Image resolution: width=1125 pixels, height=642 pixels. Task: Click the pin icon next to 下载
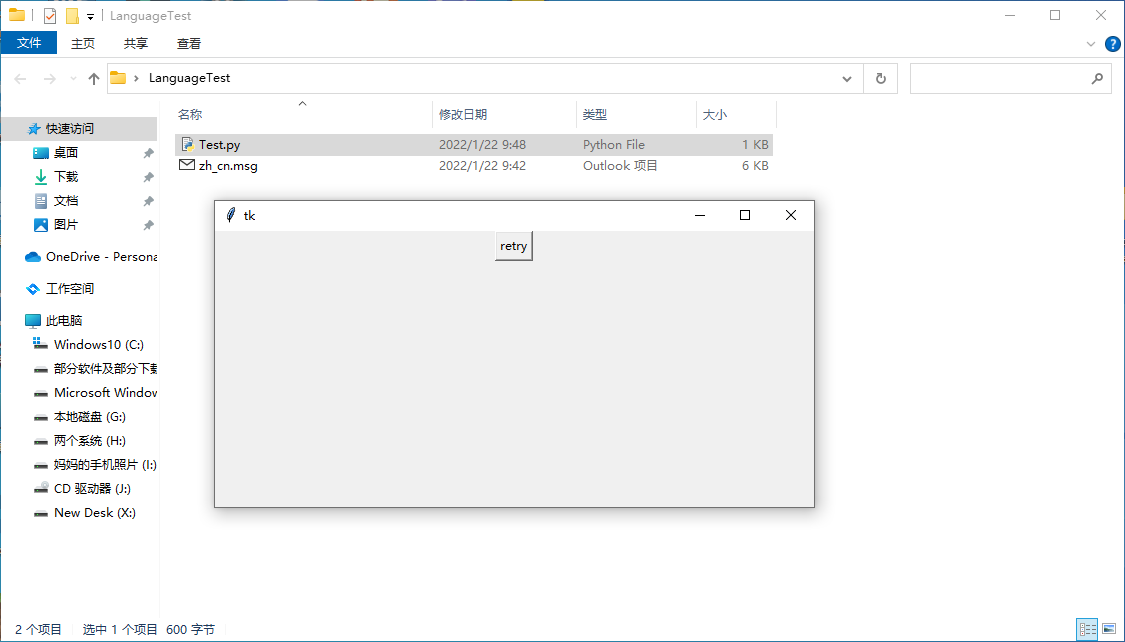[x=149, y=177]
